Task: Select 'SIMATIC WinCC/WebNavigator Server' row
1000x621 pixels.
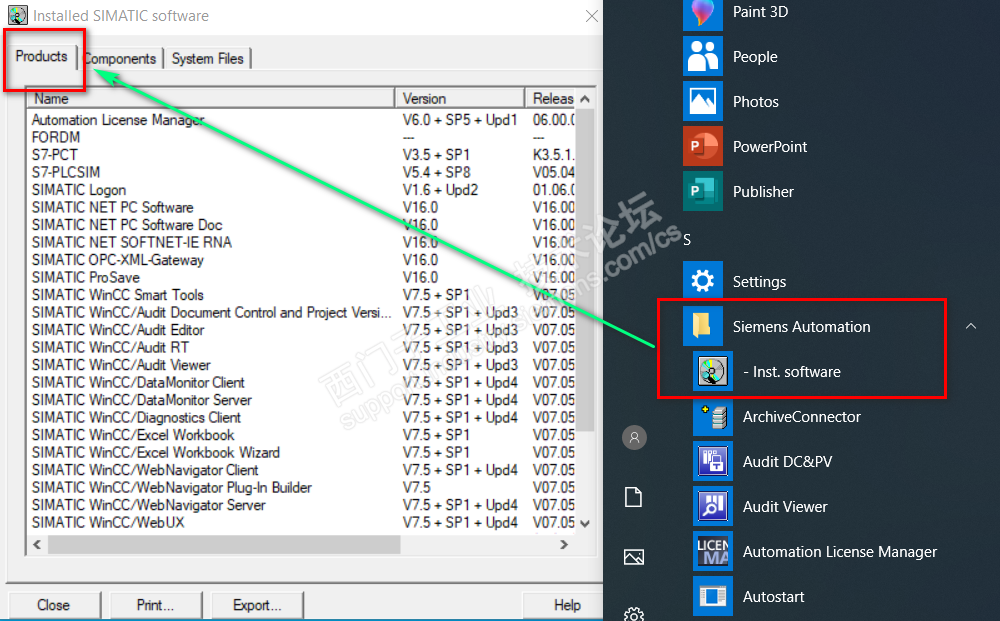Action: click(302, 505)
